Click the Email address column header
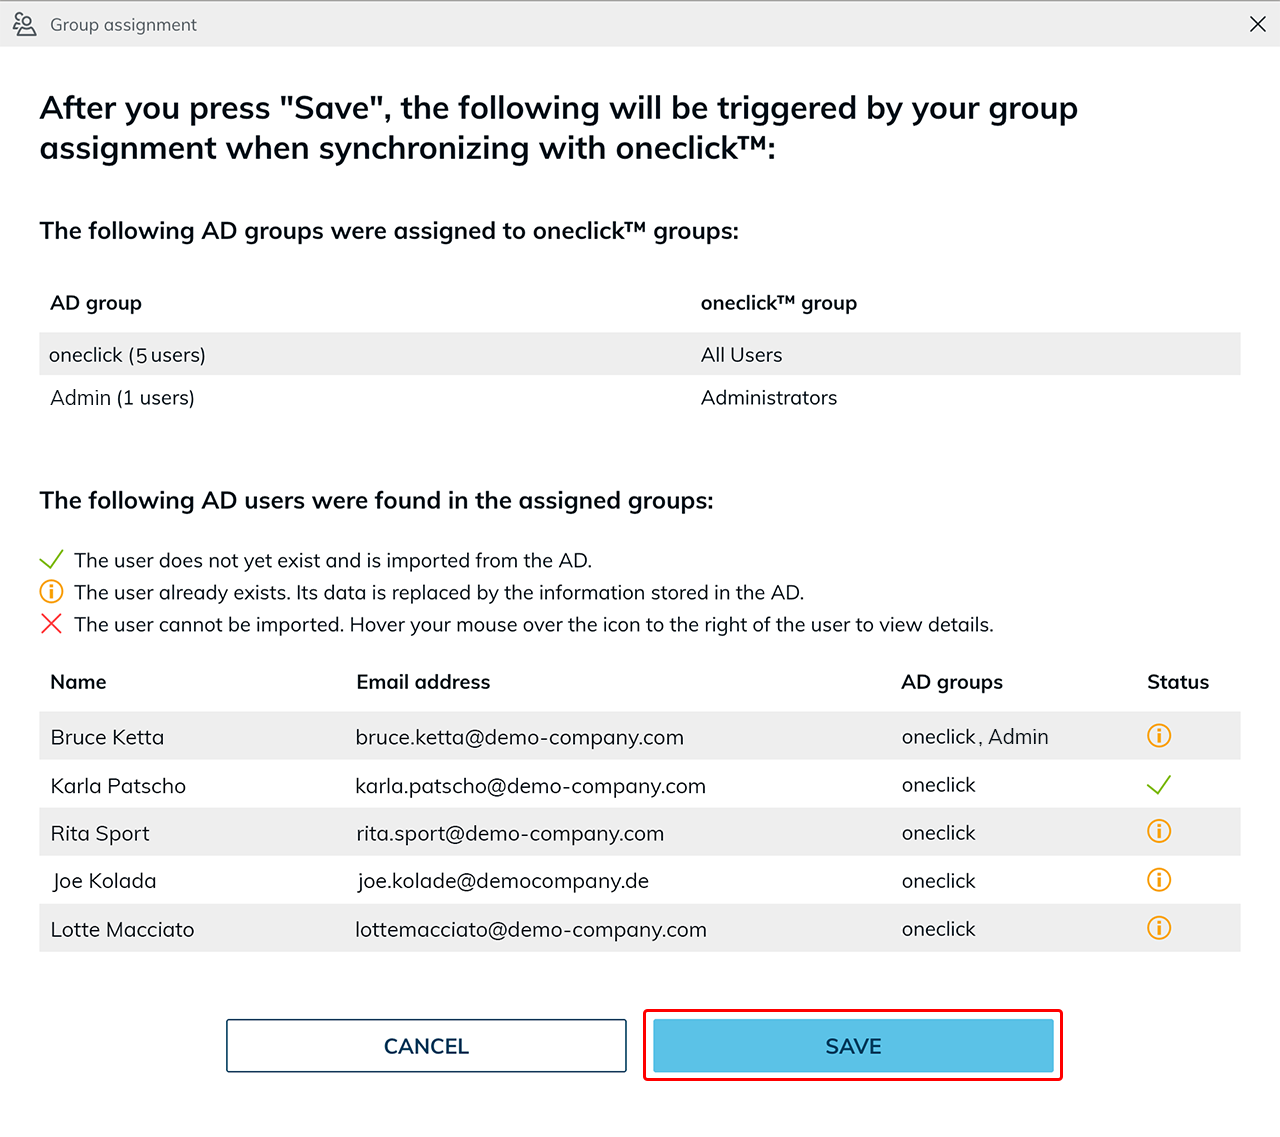This screenshot has height=1137, width=1280. pos(424,682)
